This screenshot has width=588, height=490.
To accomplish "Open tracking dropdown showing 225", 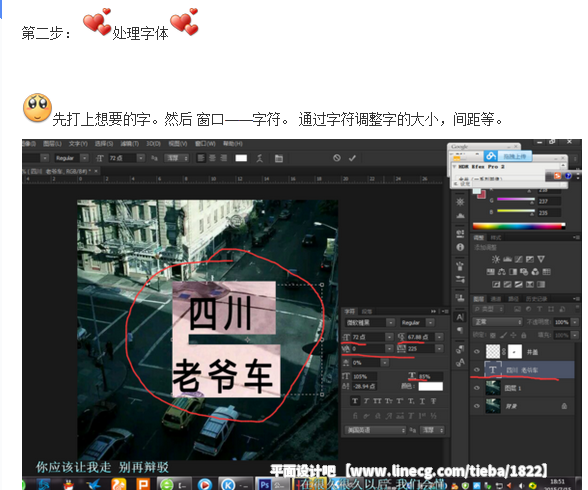I will [439, 349].
